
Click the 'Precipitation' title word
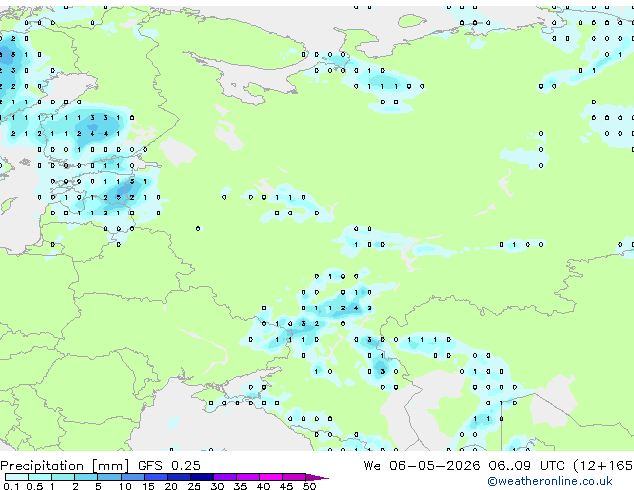(x=42, y=466)
